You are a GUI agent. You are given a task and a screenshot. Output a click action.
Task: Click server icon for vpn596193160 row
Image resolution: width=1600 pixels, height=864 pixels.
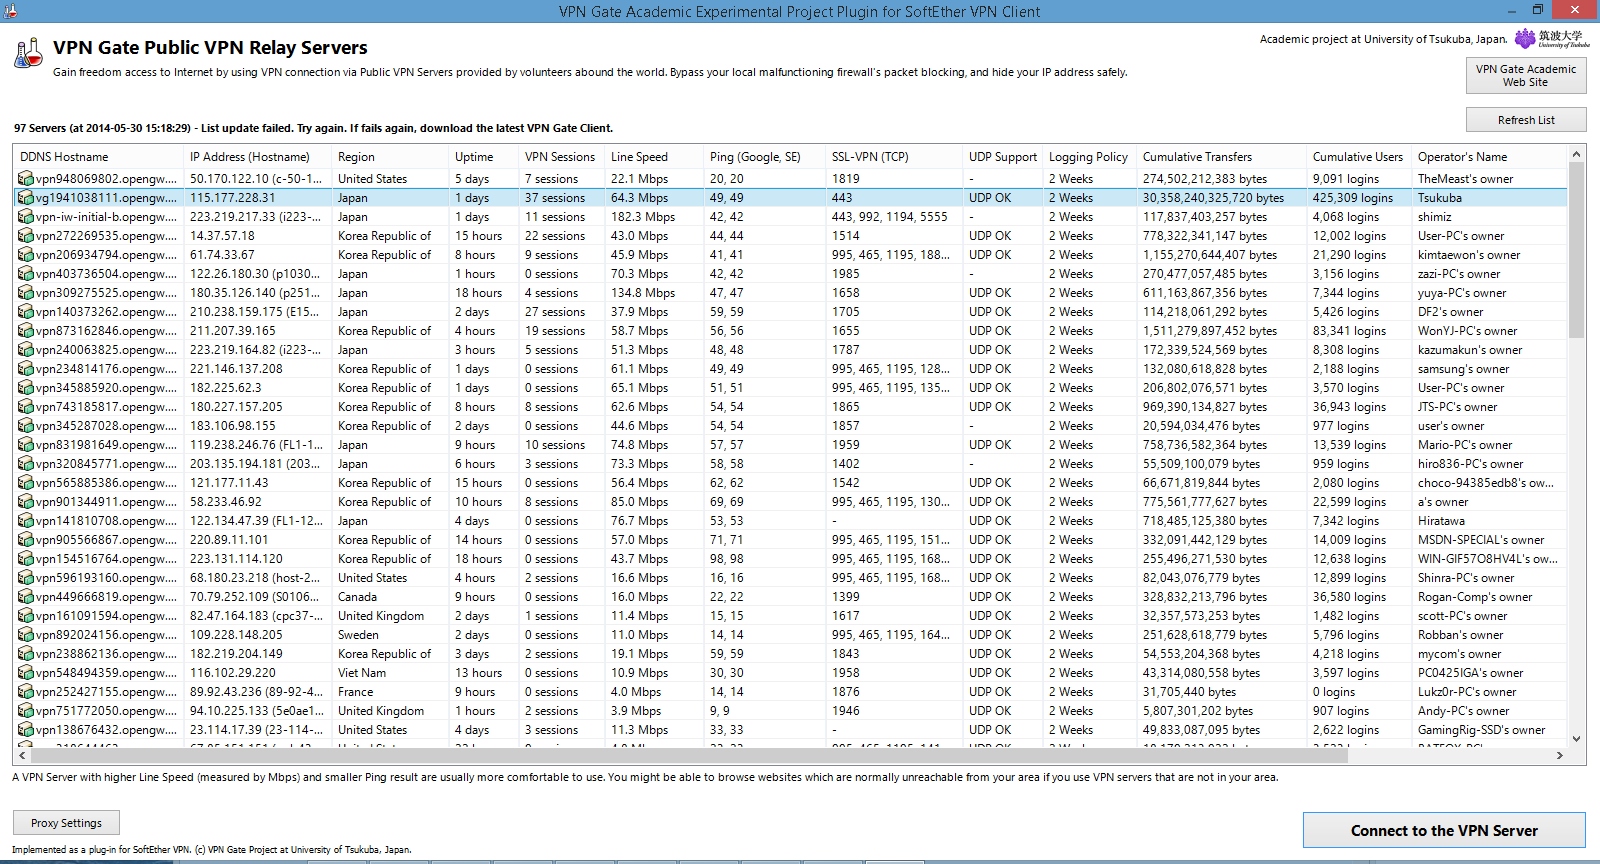tap(26, 578)
